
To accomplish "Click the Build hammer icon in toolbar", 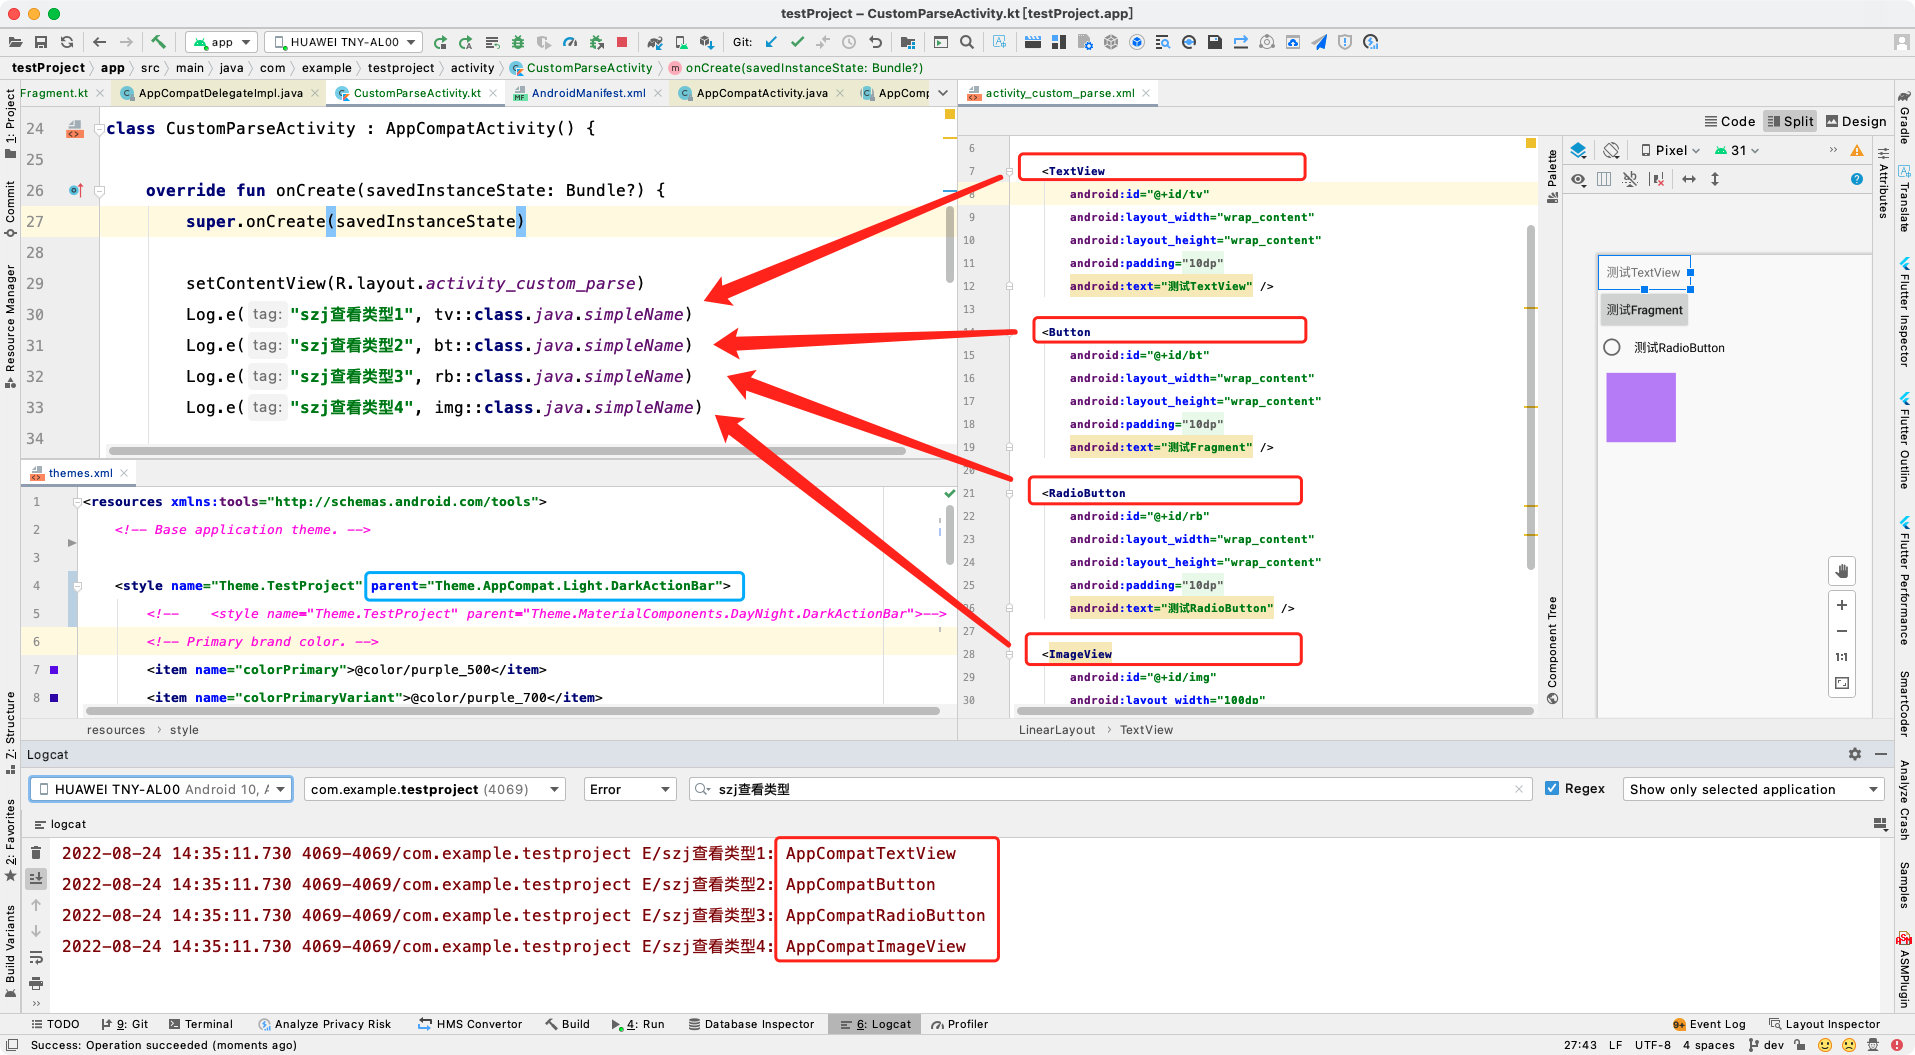I will click(x=158, y=42).
